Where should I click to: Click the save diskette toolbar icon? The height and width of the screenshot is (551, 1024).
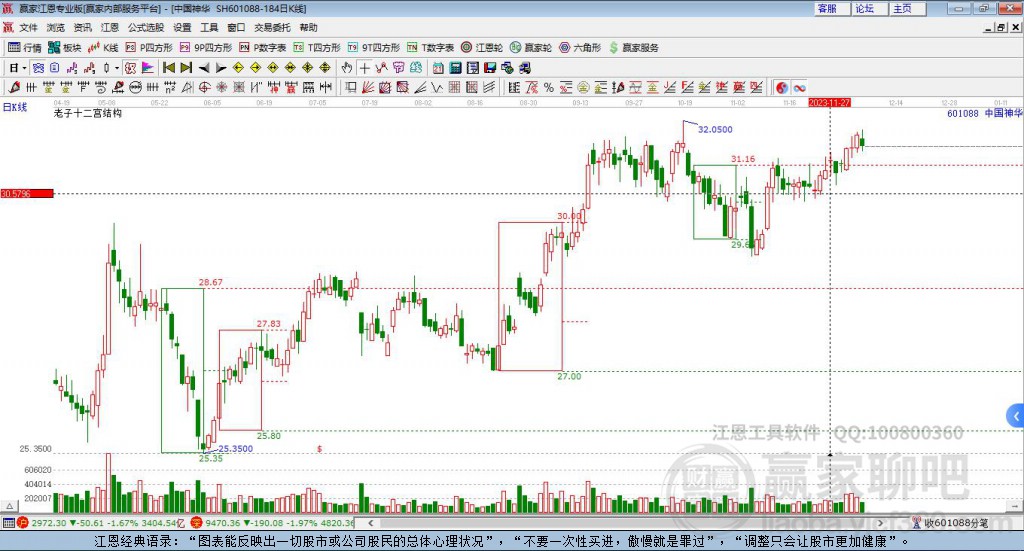tap(490, 68)
